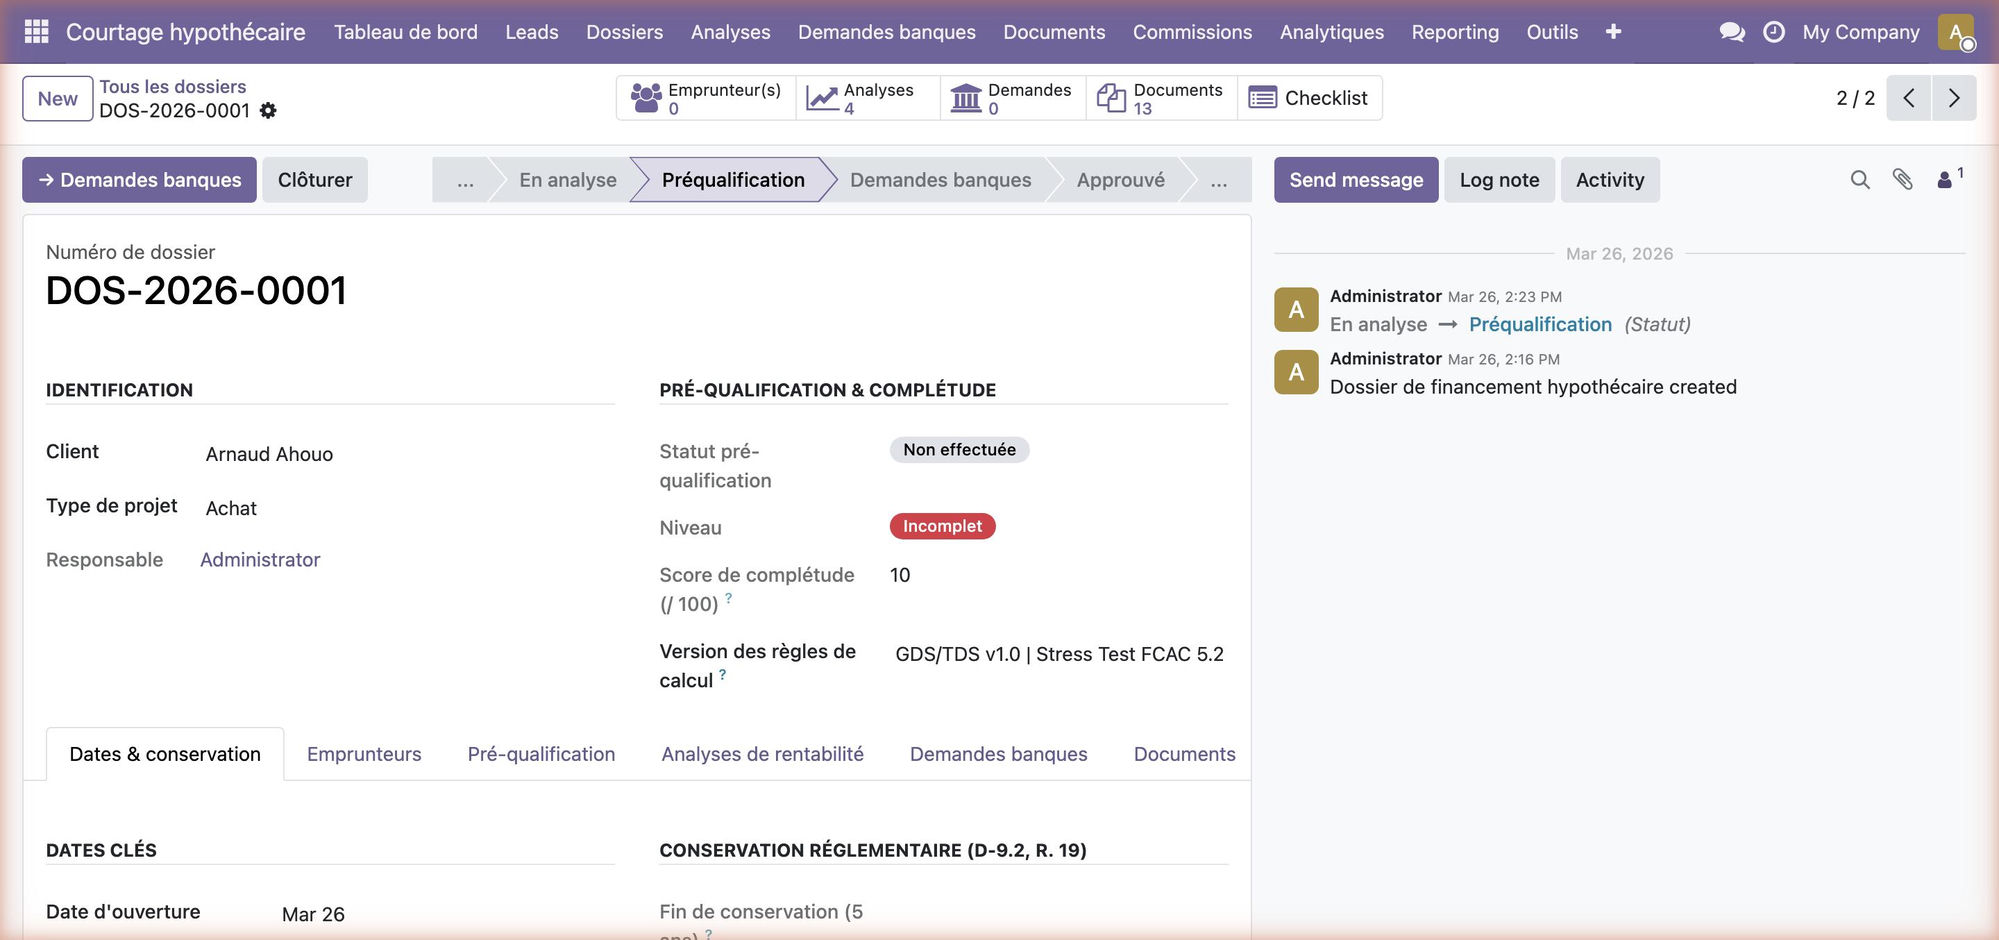Screen dimensions: 1999x940
Task: Open the Outils menu
Action: (x=1552, y=32)
